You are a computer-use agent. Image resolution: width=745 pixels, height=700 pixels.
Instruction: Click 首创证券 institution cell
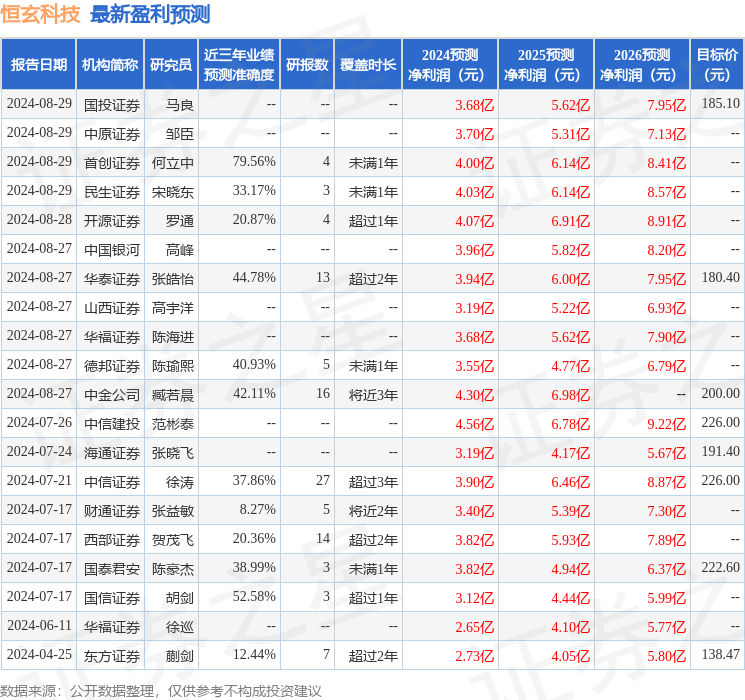click(112, 163)
